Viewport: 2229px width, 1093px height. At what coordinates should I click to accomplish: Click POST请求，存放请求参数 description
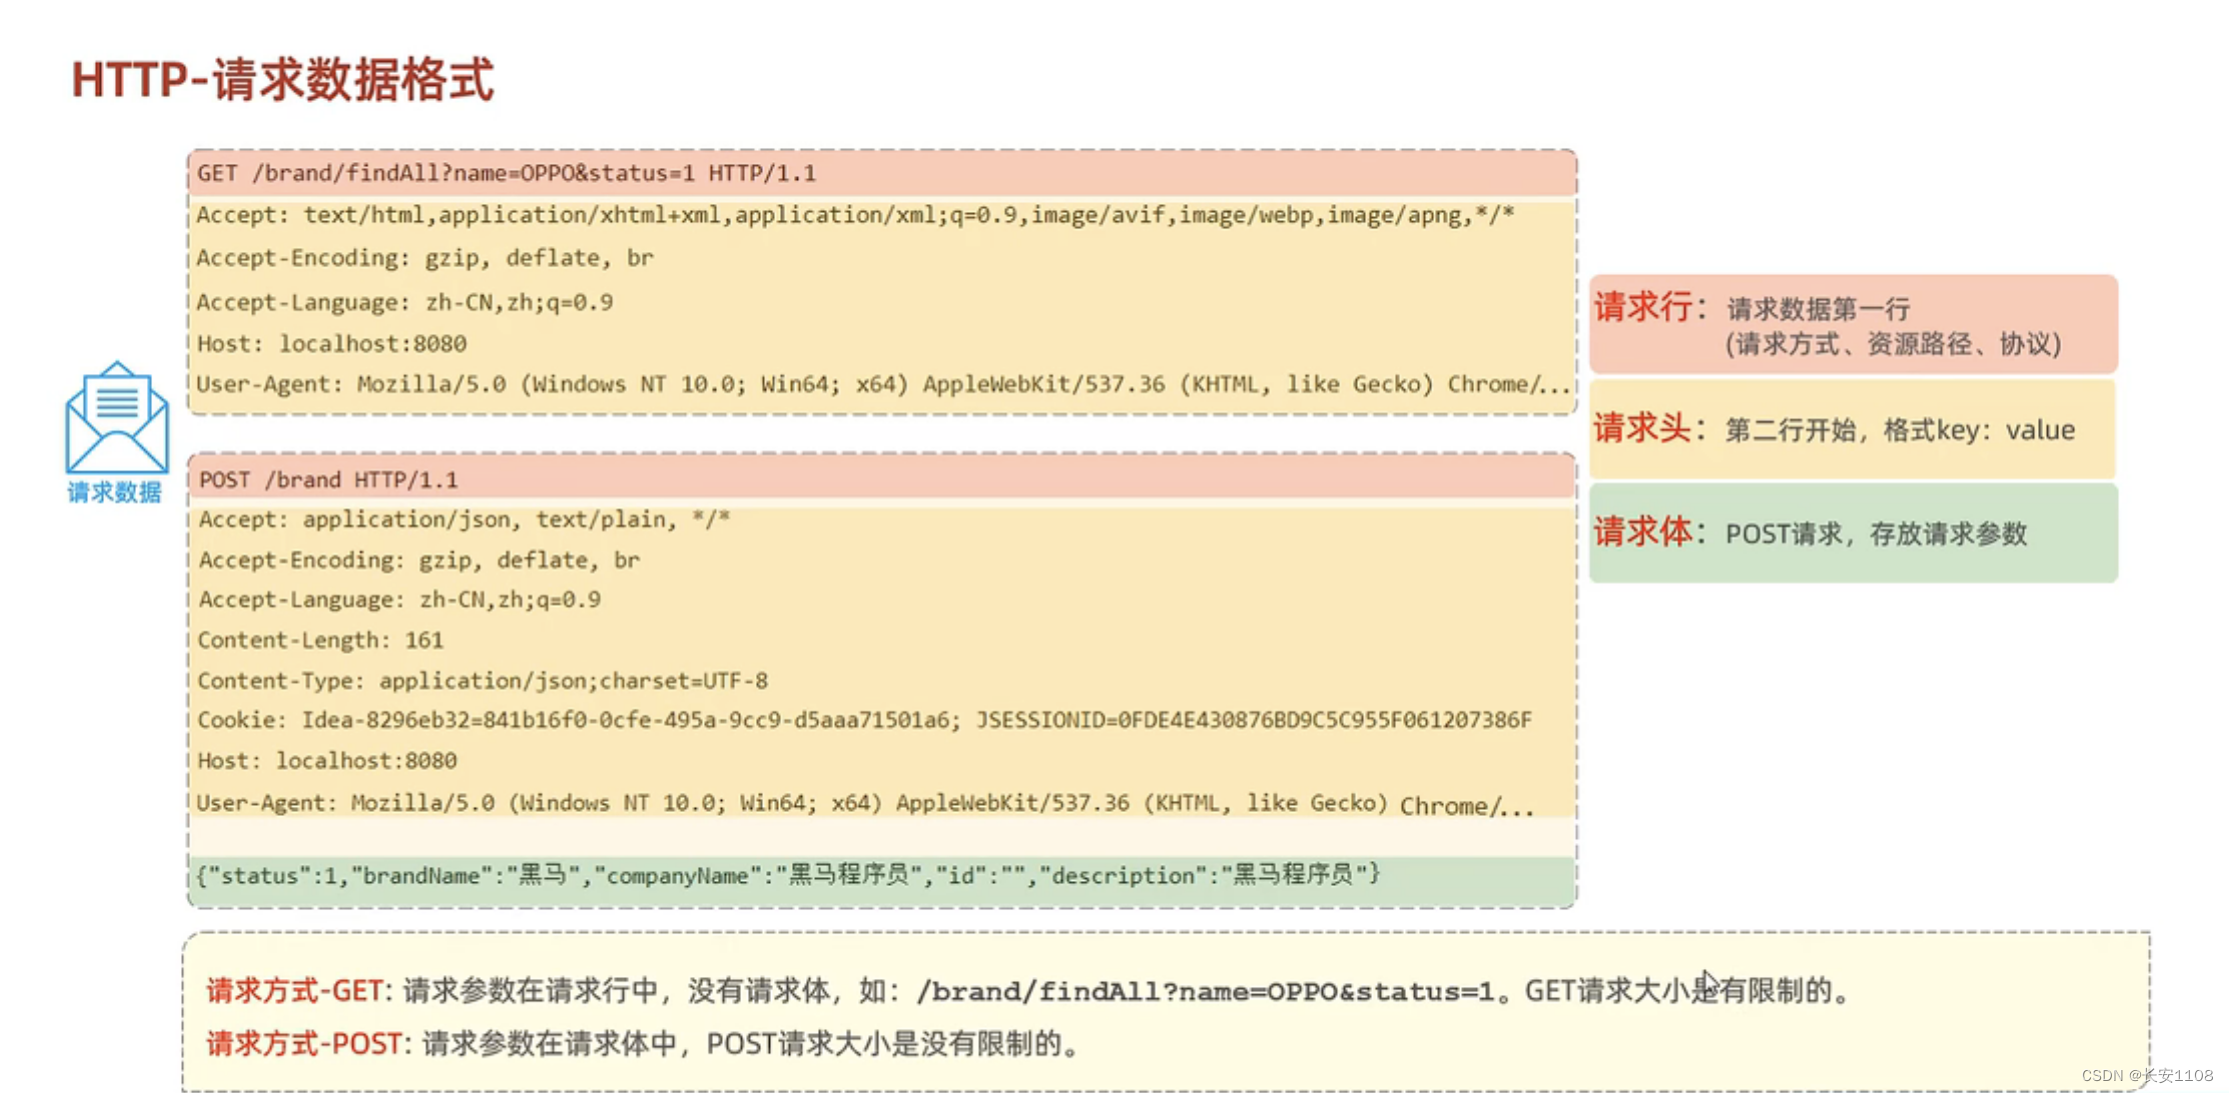coord(1876,534)
